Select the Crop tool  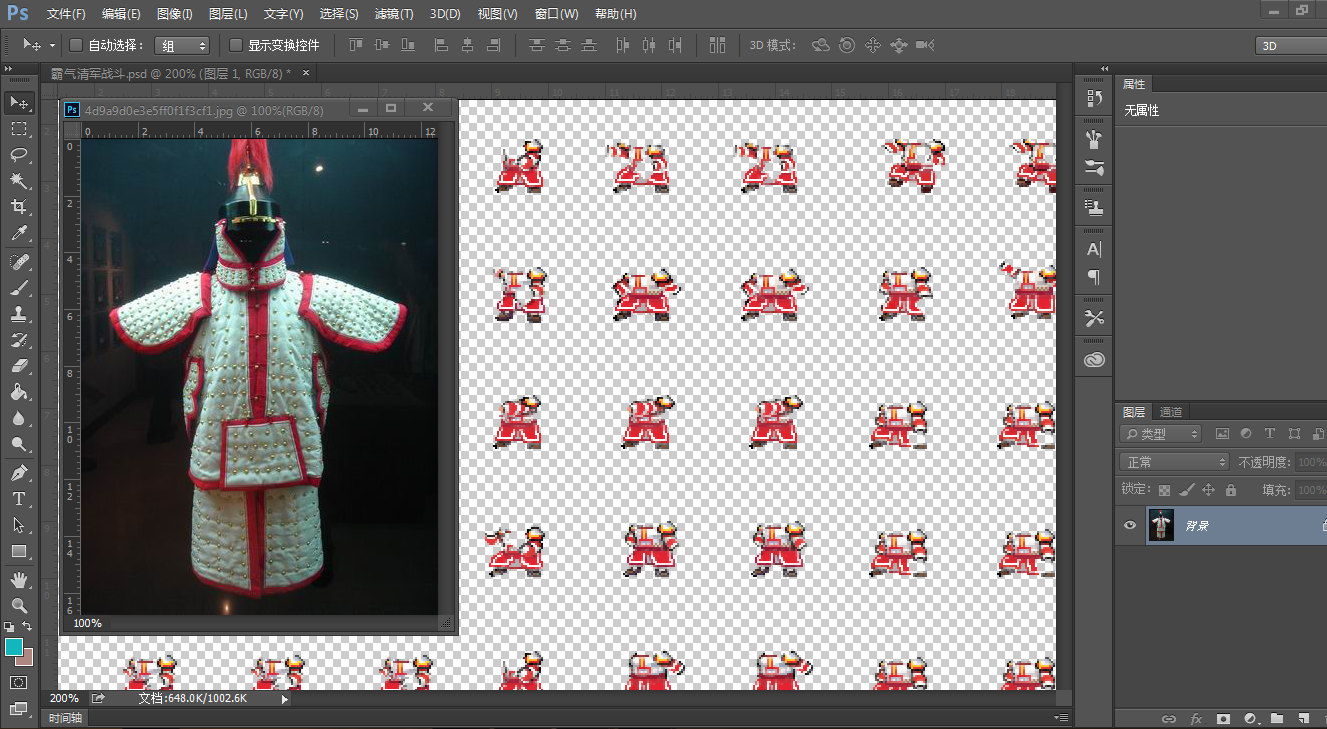coord(19,207)
